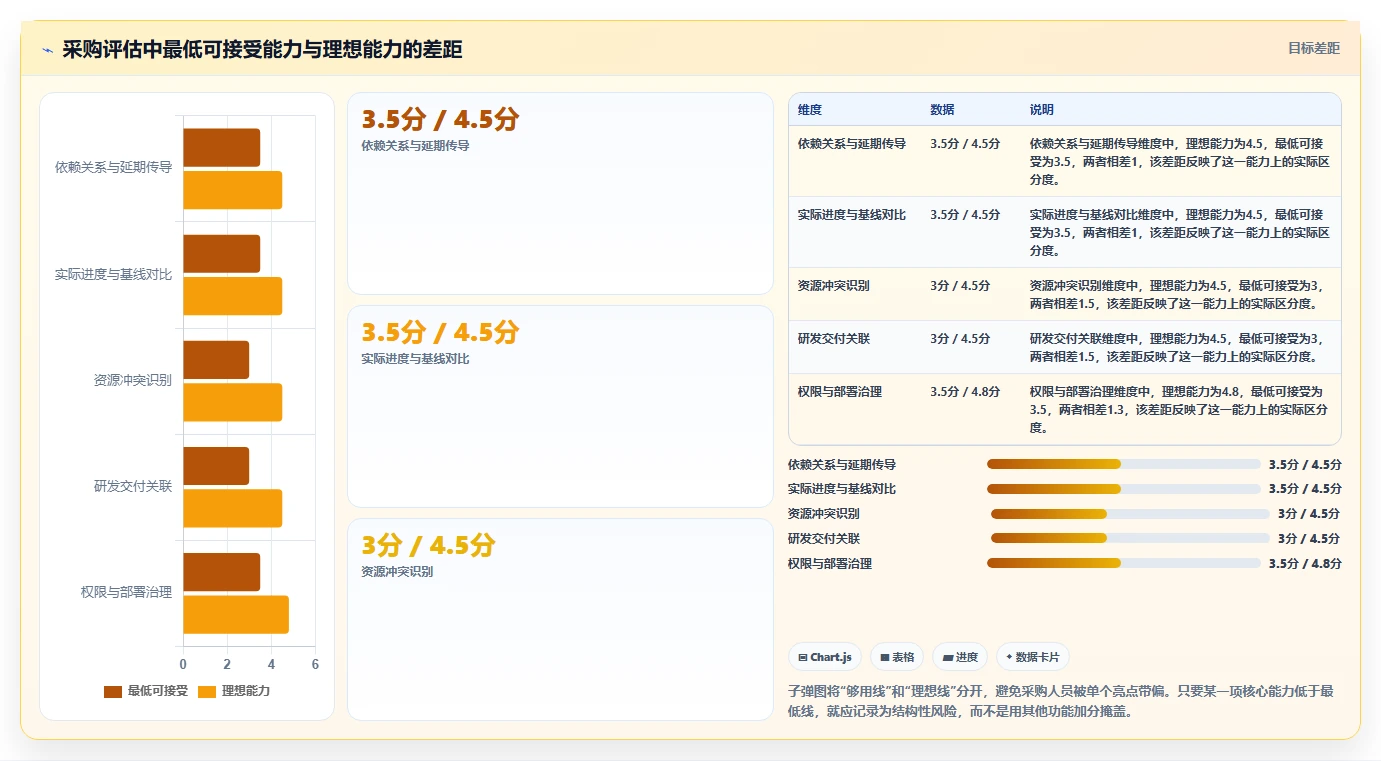Click the 目标差距 badge in the header
The width and height of the screenshot is (1381, 761).
[x=1313, y=48]
